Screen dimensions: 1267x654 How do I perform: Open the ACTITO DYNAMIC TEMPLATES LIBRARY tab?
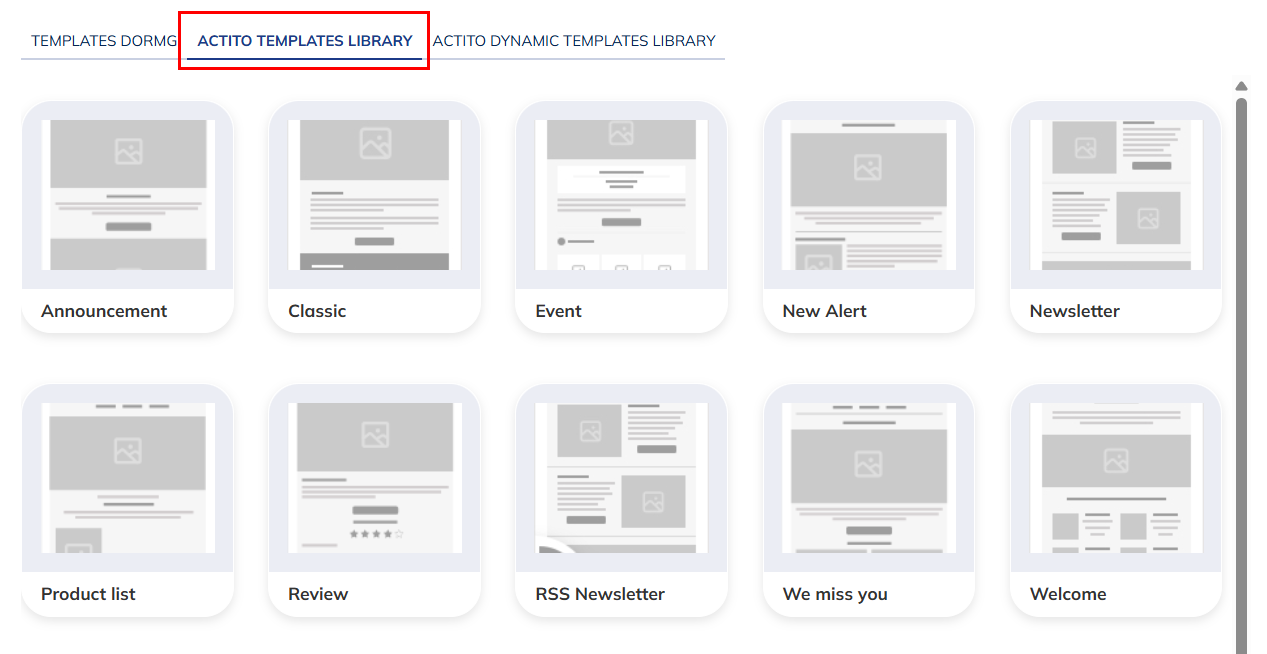point(574,40)
